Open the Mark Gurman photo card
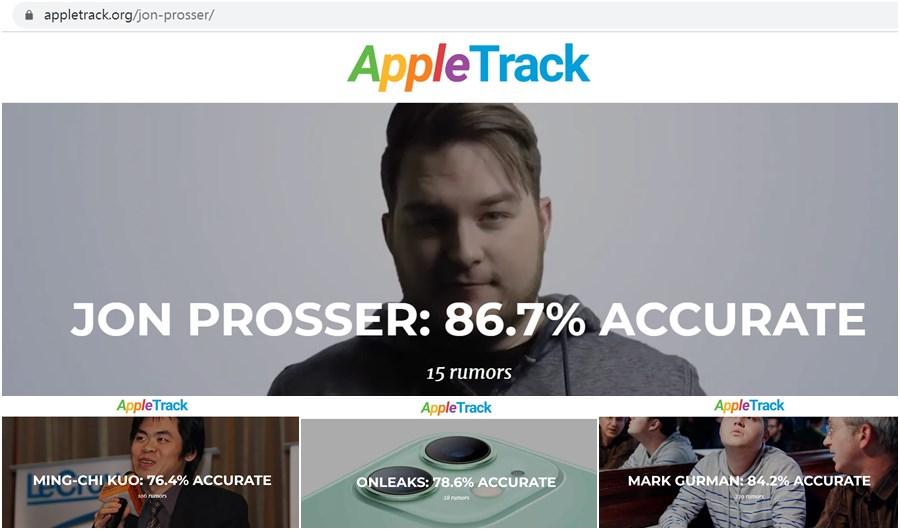This screenshot has height=530, width=900. [748, 472]
